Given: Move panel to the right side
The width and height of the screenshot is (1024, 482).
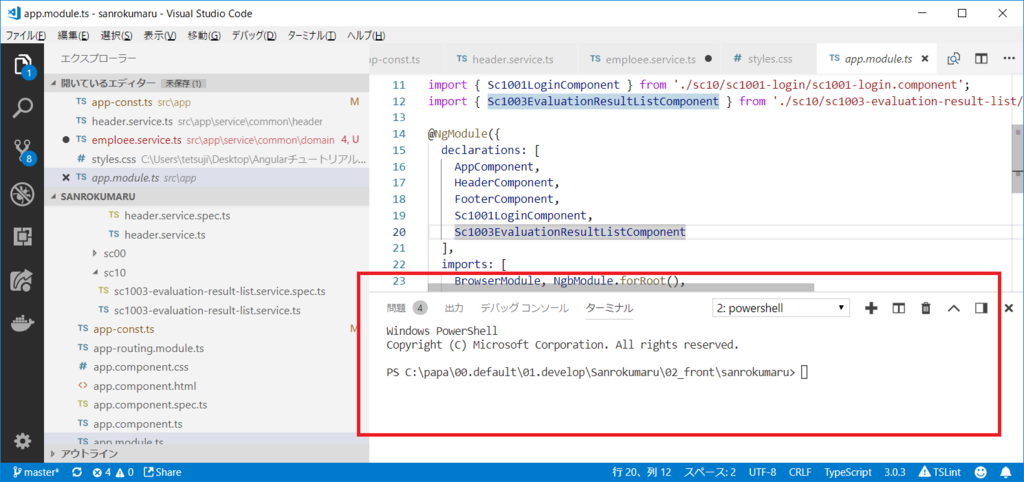Looking at the screenshot, I should (981, 308).
